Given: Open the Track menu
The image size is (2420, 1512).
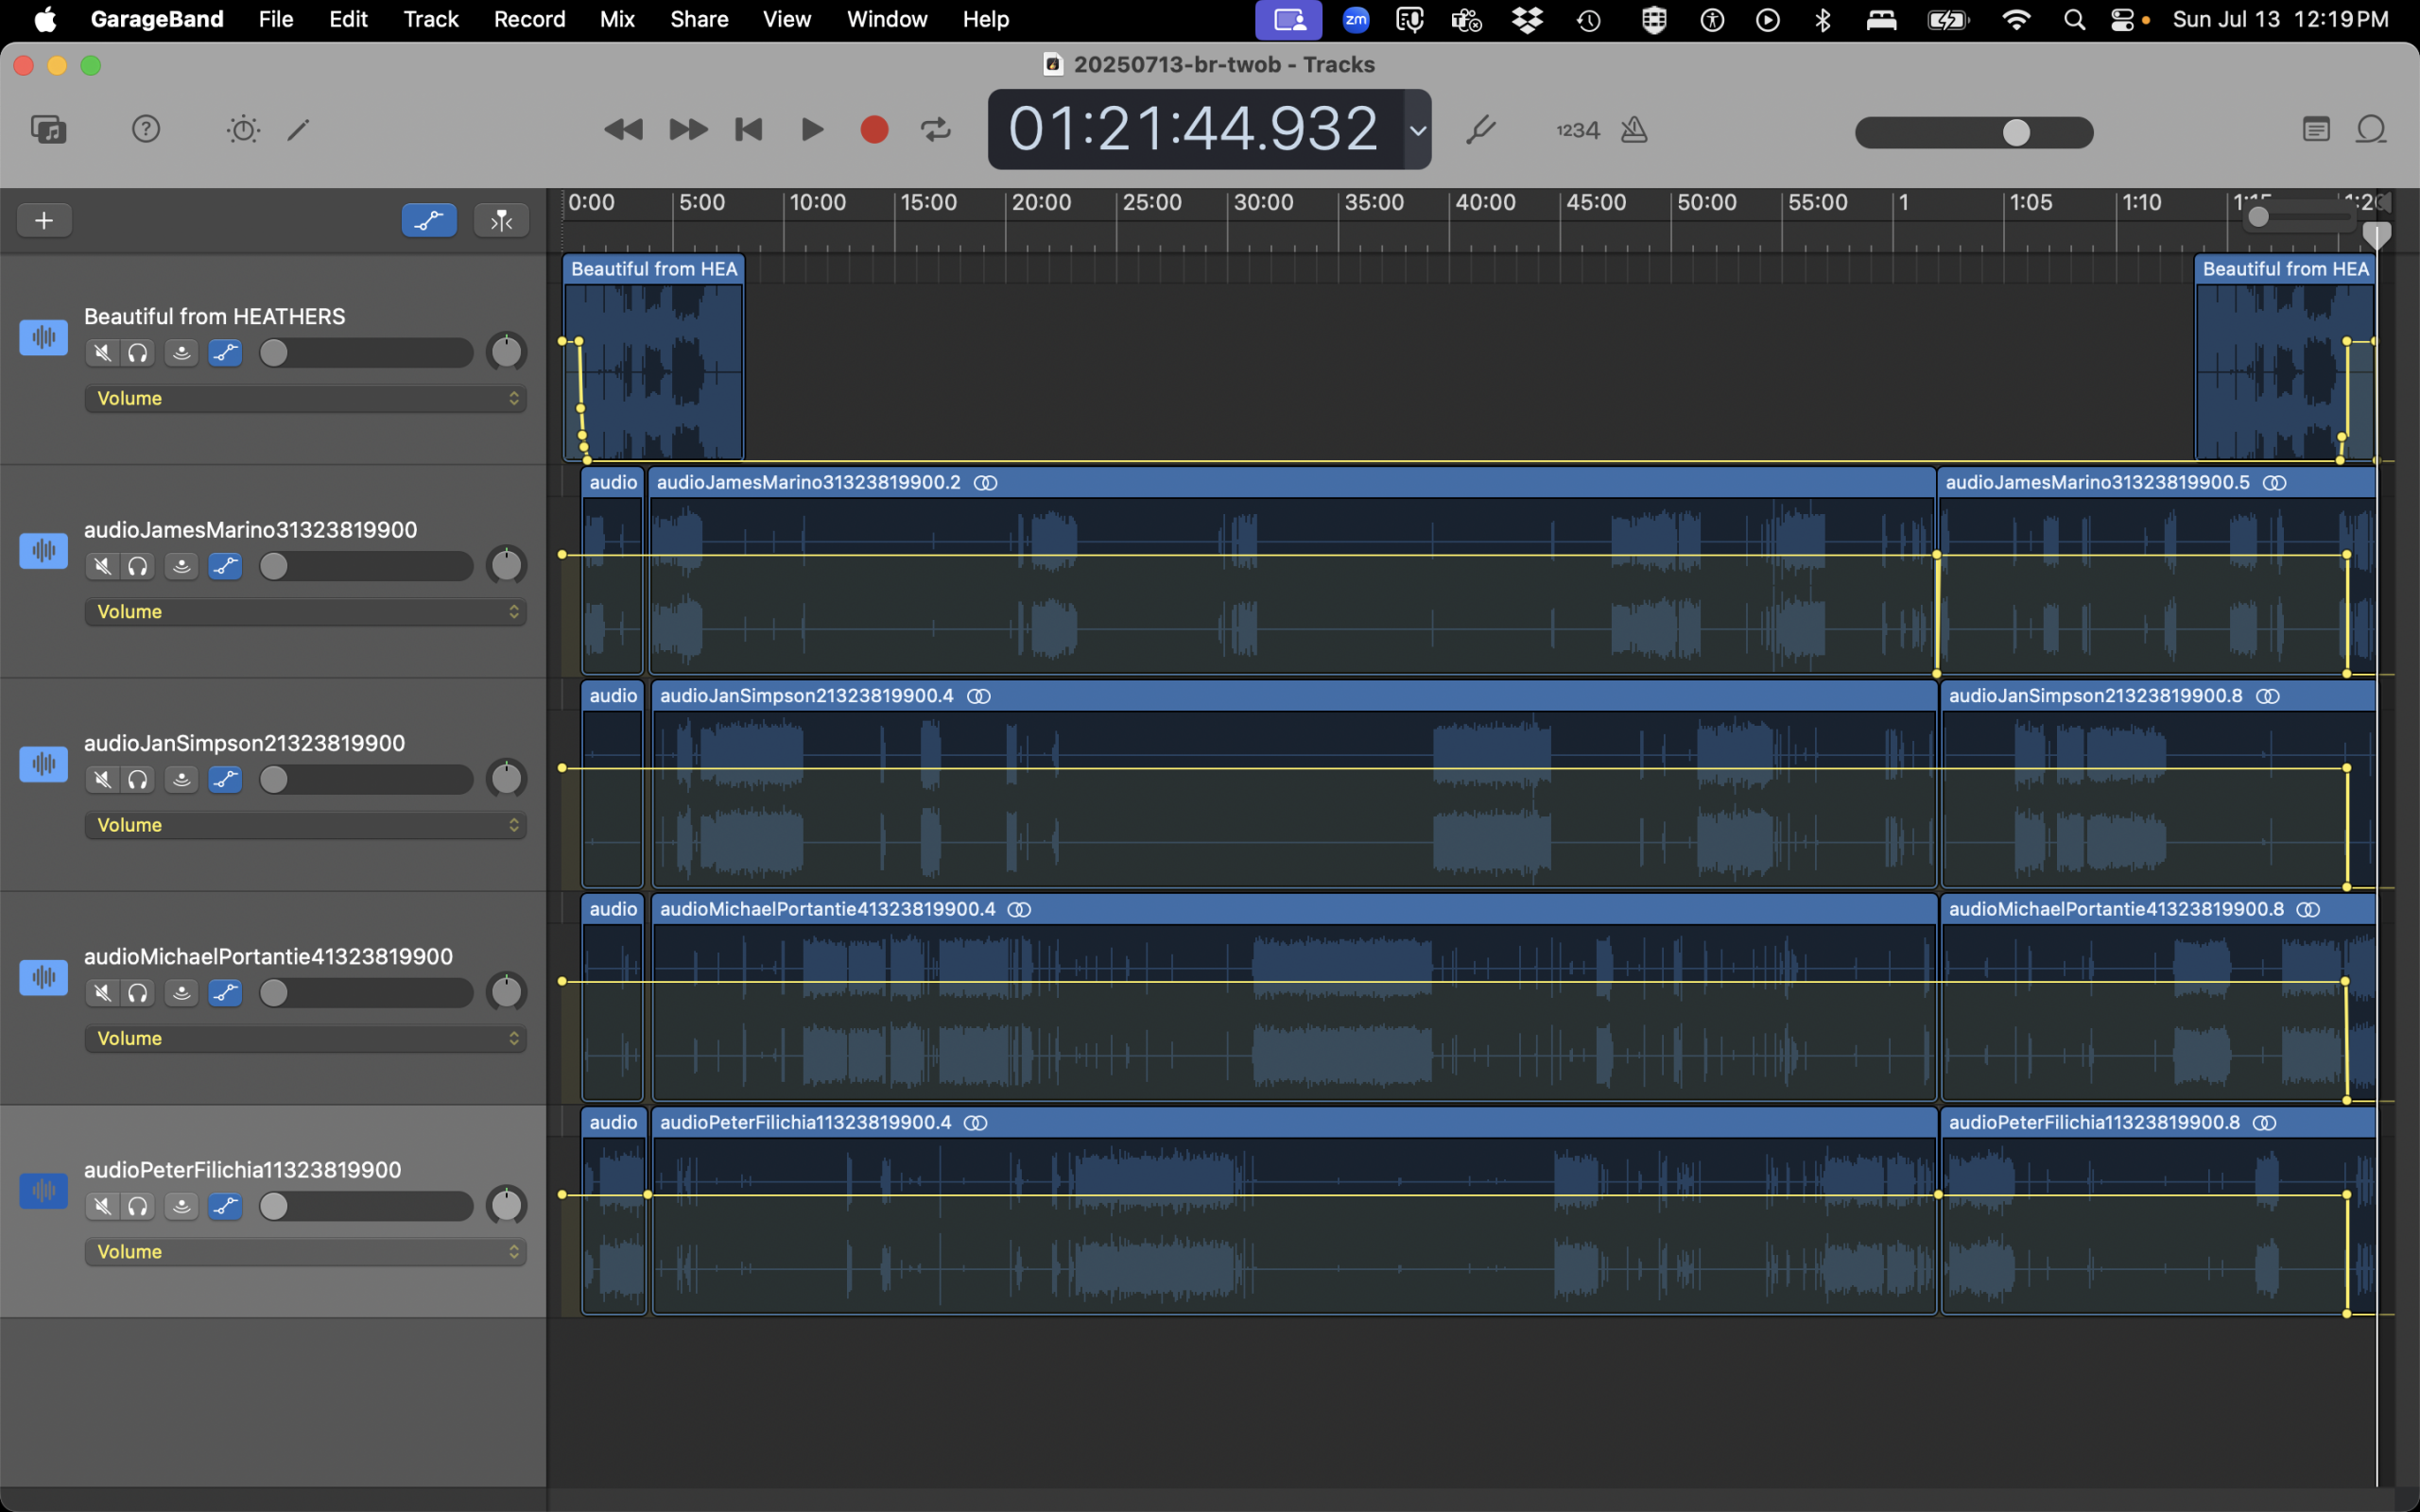Looking at the screenshot, I should pos(431,19).
